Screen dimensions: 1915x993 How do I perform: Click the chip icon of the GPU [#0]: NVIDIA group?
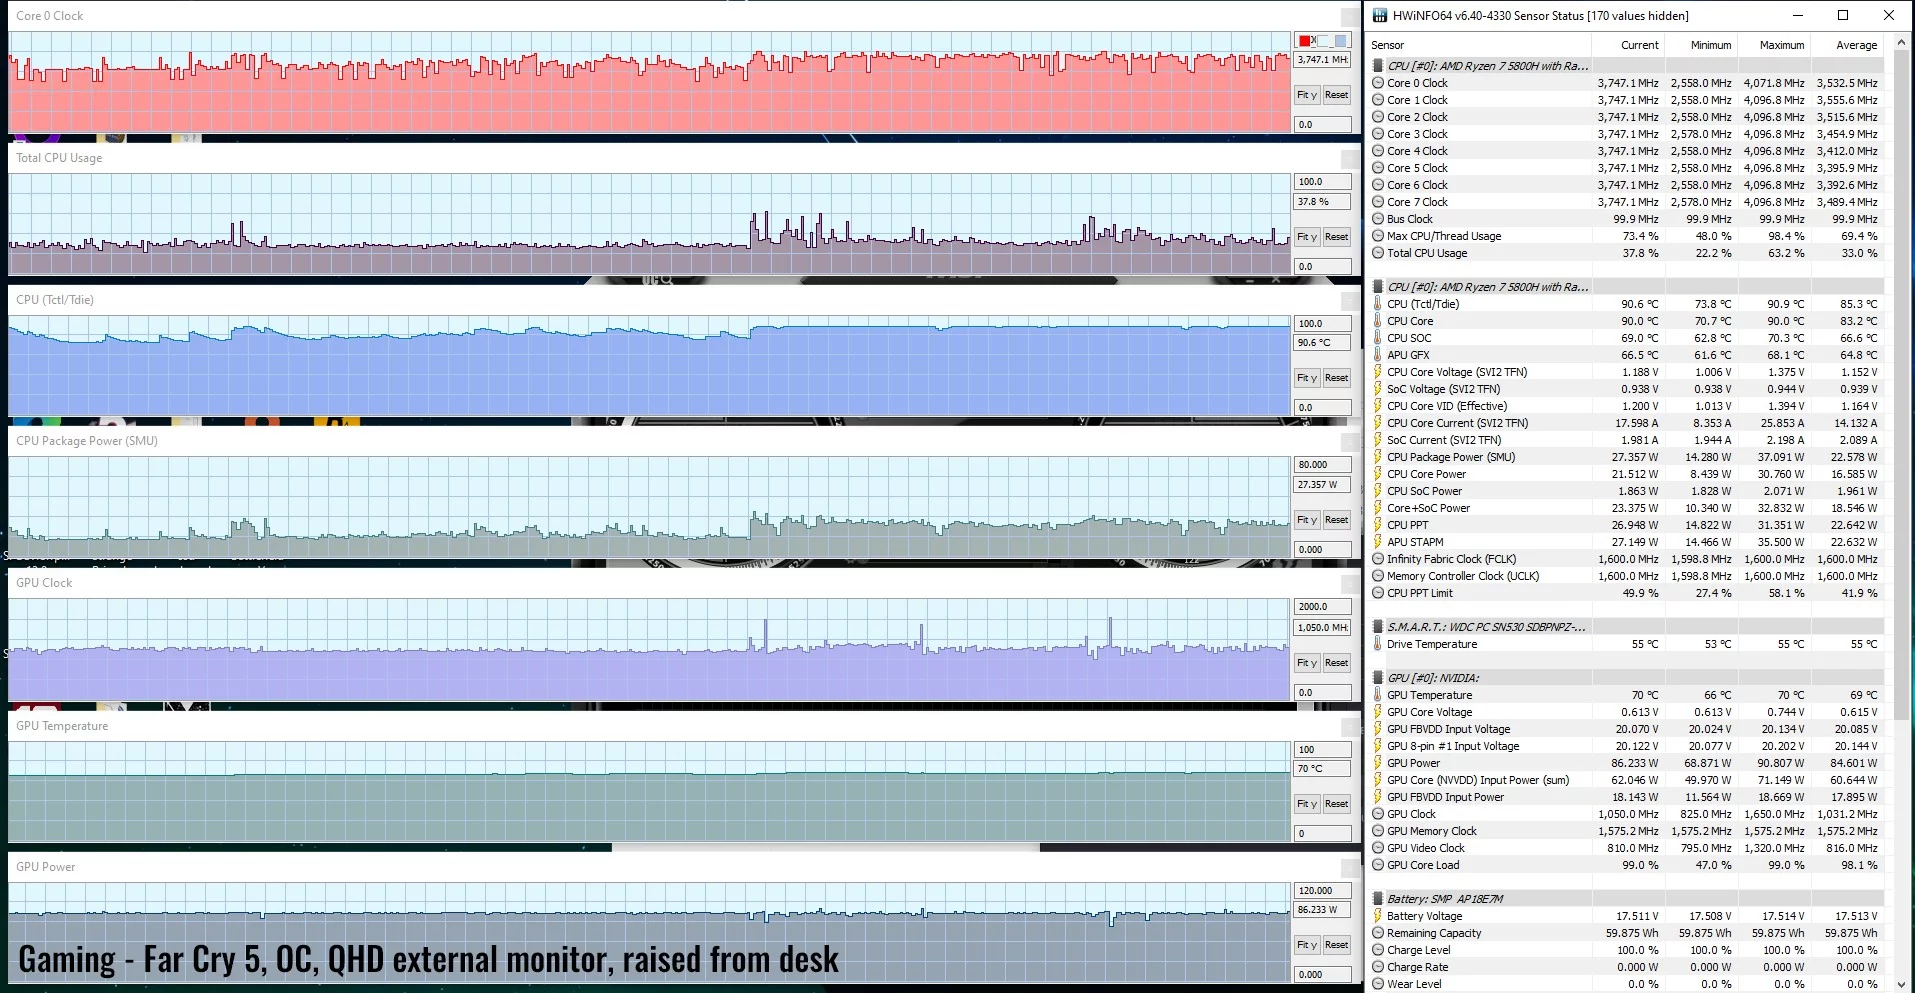pos(1379,678)
